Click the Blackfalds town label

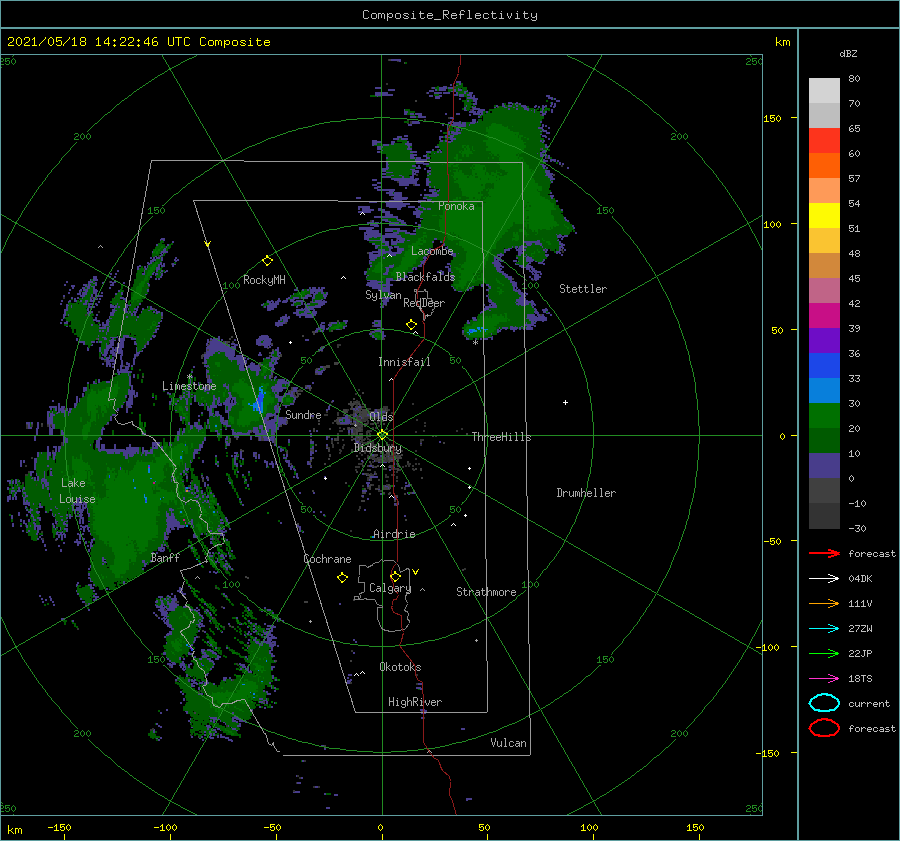click(x=425, y=277)
